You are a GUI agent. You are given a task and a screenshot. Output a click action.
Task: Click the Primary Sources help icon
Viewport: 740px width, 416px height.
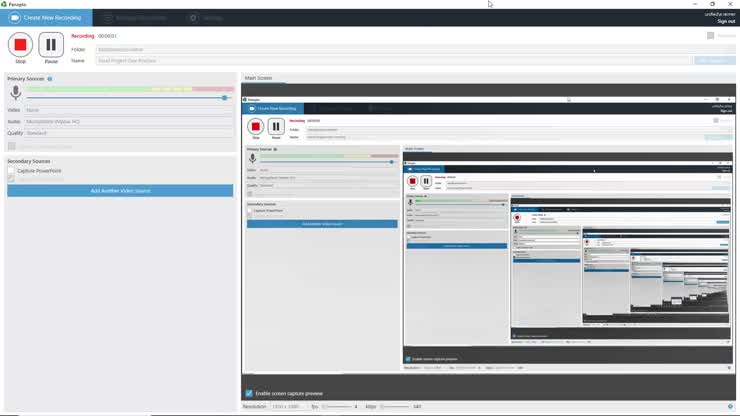click(x=50, y=78)
